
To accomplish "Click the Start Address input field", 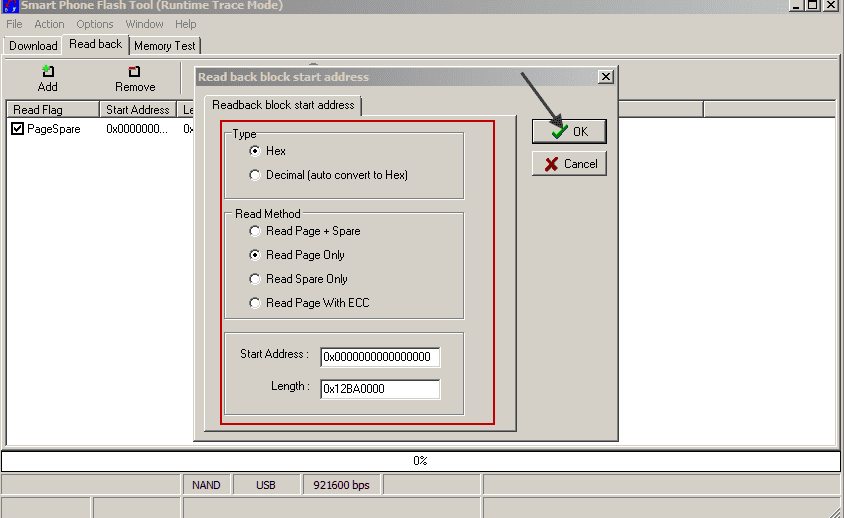I will tap(380, 357).
